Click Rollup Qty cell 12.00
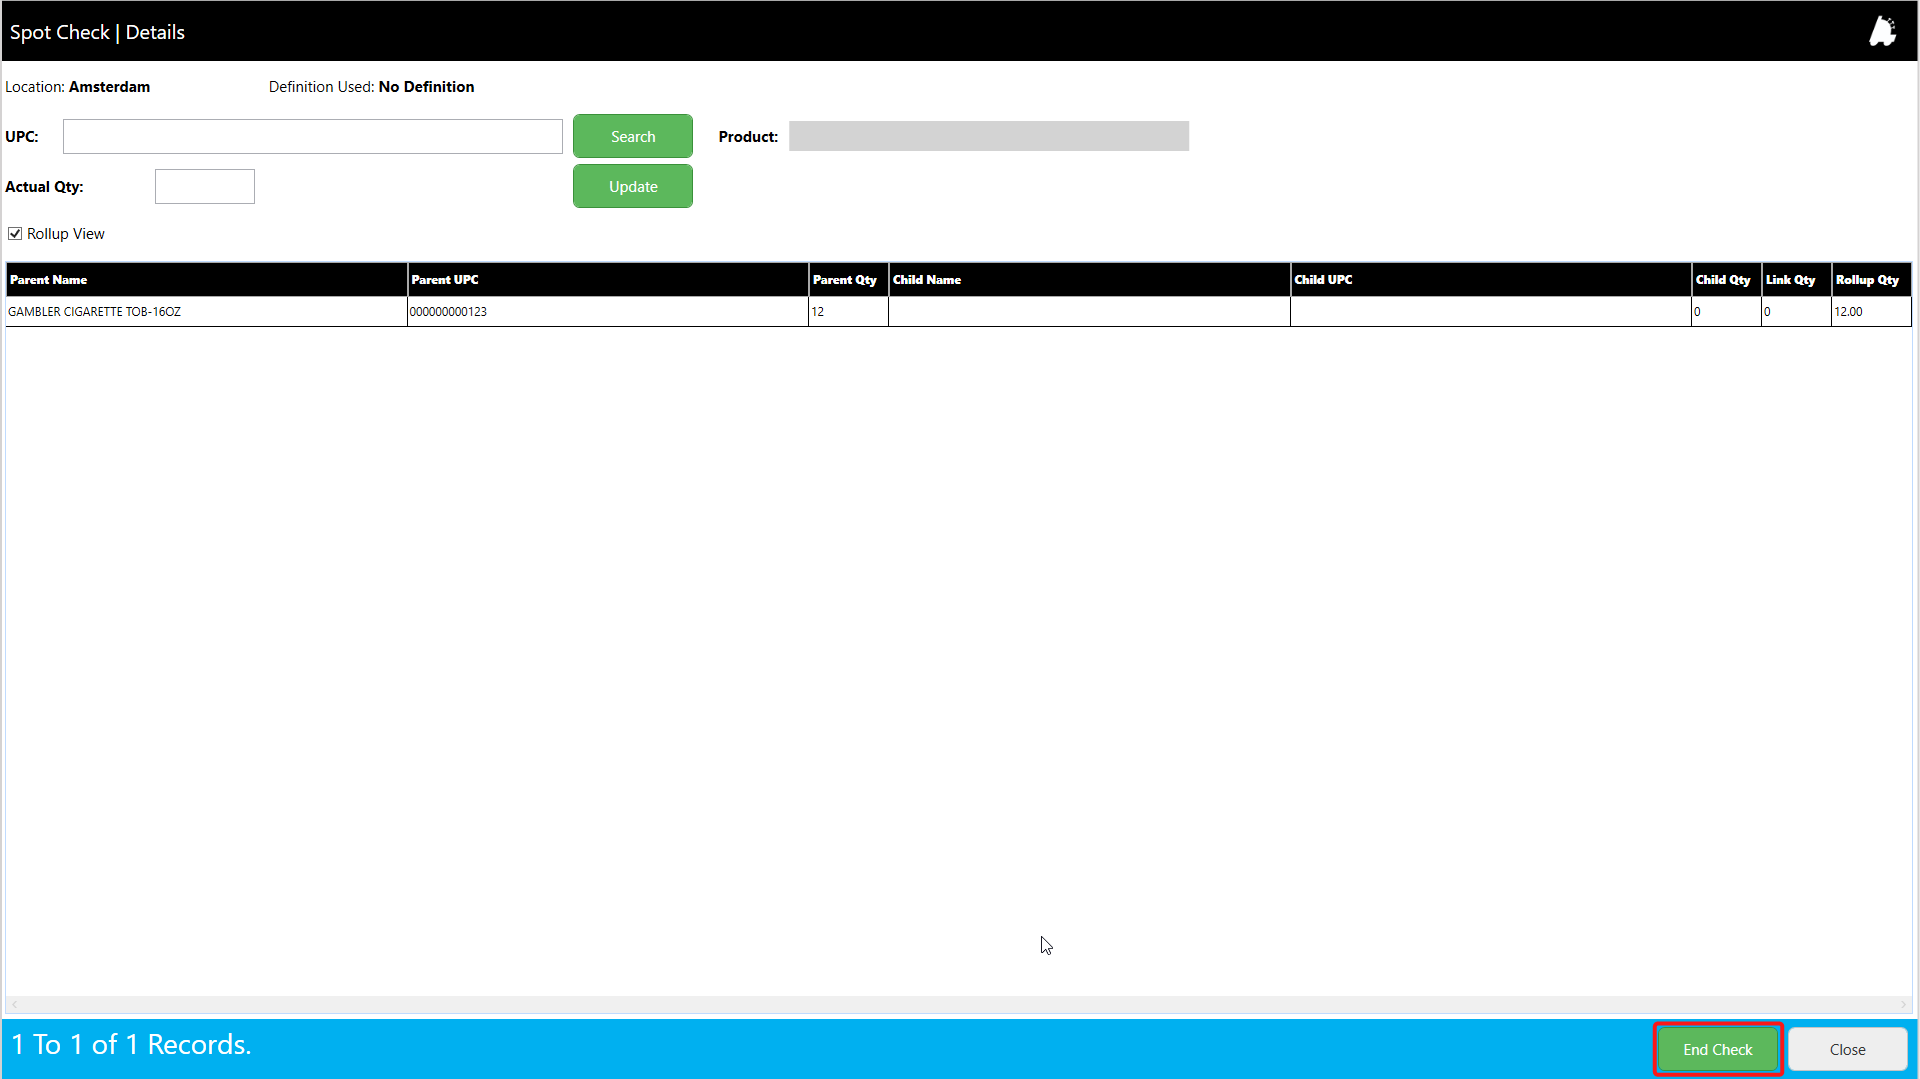Image resolution: width=1920 pixels, height=1079 pixels. [1872, 312]
